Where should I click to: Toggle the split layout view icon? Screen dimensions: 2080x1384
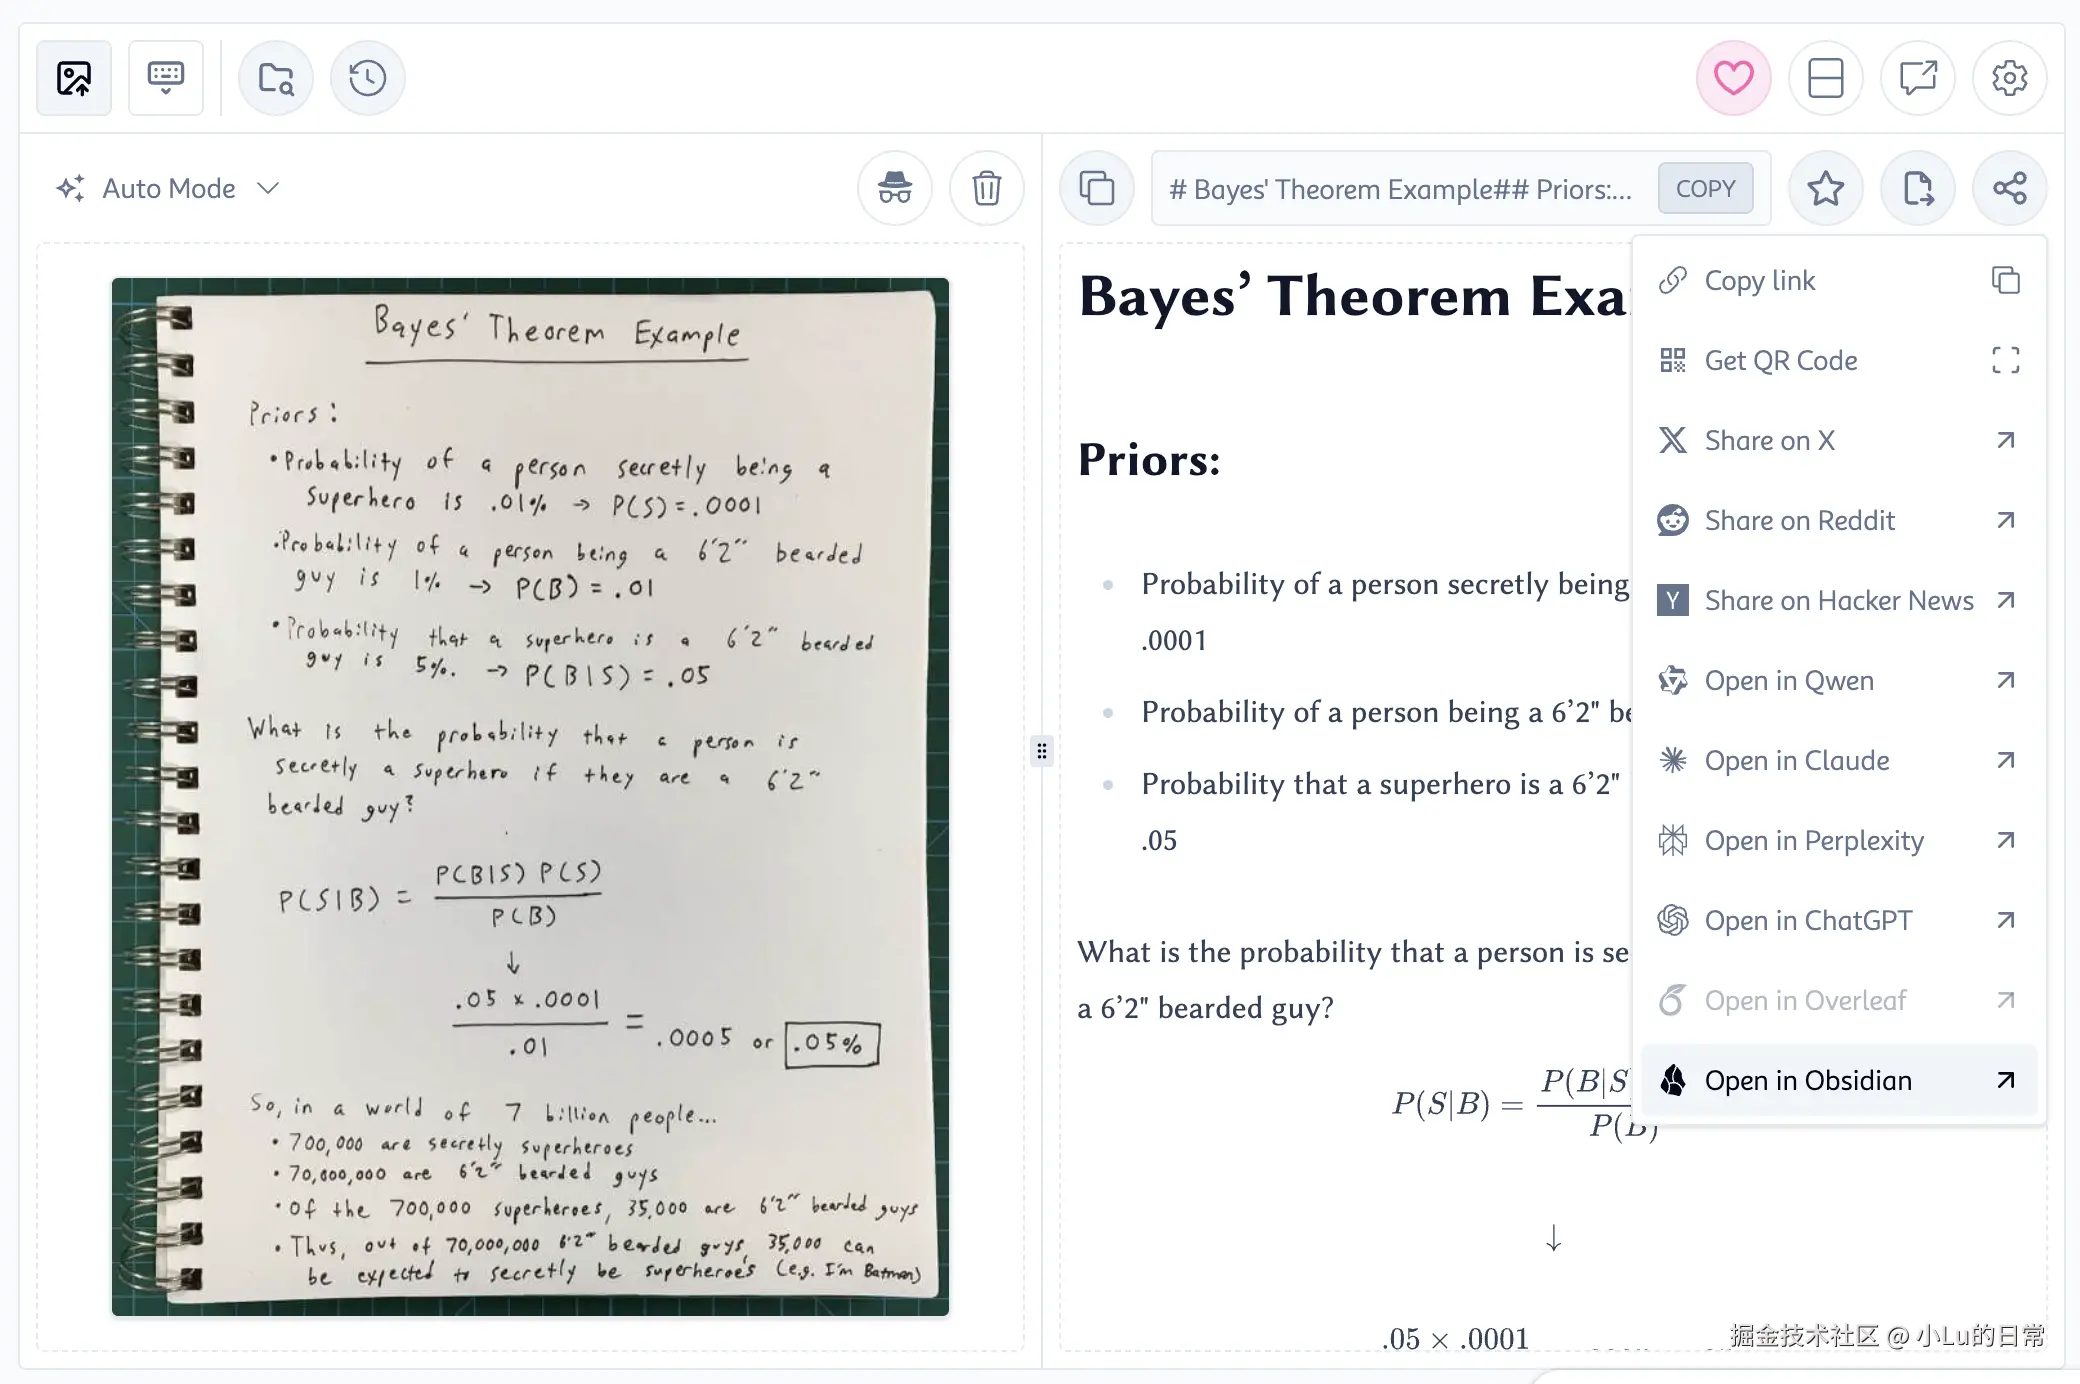pyautogui.click(x=1825, y=78)
